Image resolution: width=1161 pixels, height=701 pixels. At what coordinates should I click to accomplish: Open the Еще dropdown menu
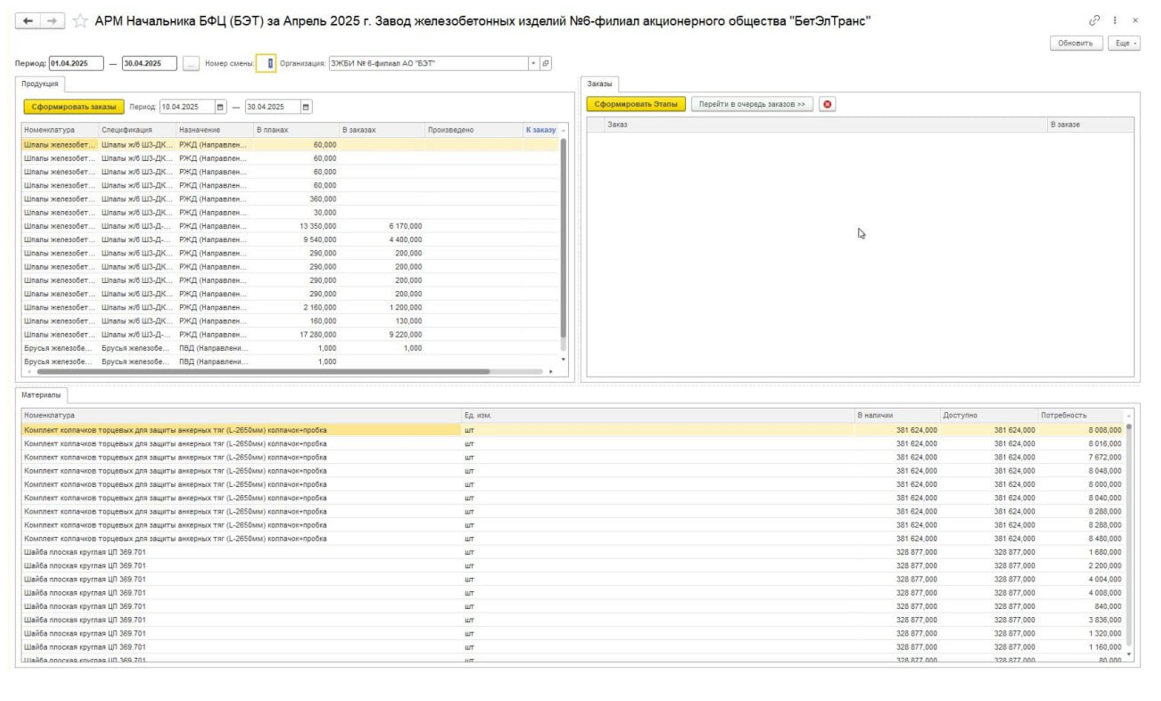click(x=1124, y=43)
